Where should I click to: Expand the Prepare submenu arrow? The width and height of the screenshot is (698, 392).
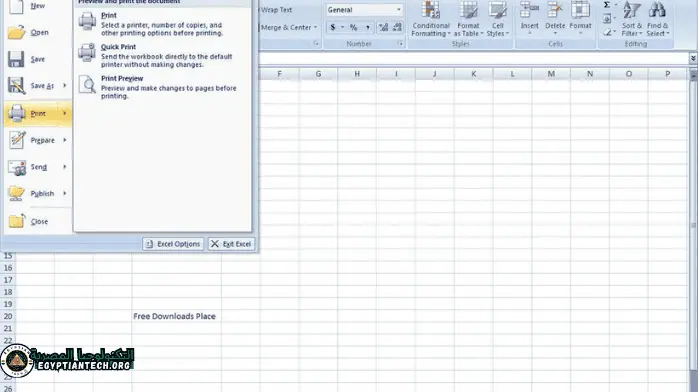[x=65, y=140]
